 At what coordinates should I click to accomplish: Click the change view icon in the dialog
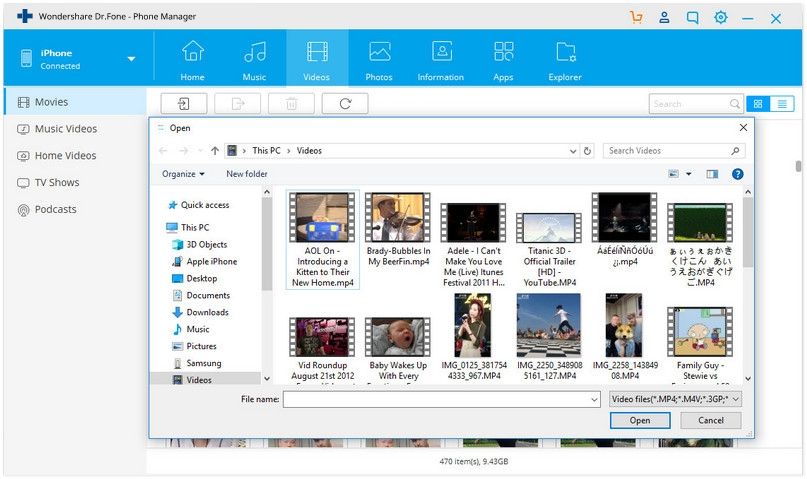673,174
